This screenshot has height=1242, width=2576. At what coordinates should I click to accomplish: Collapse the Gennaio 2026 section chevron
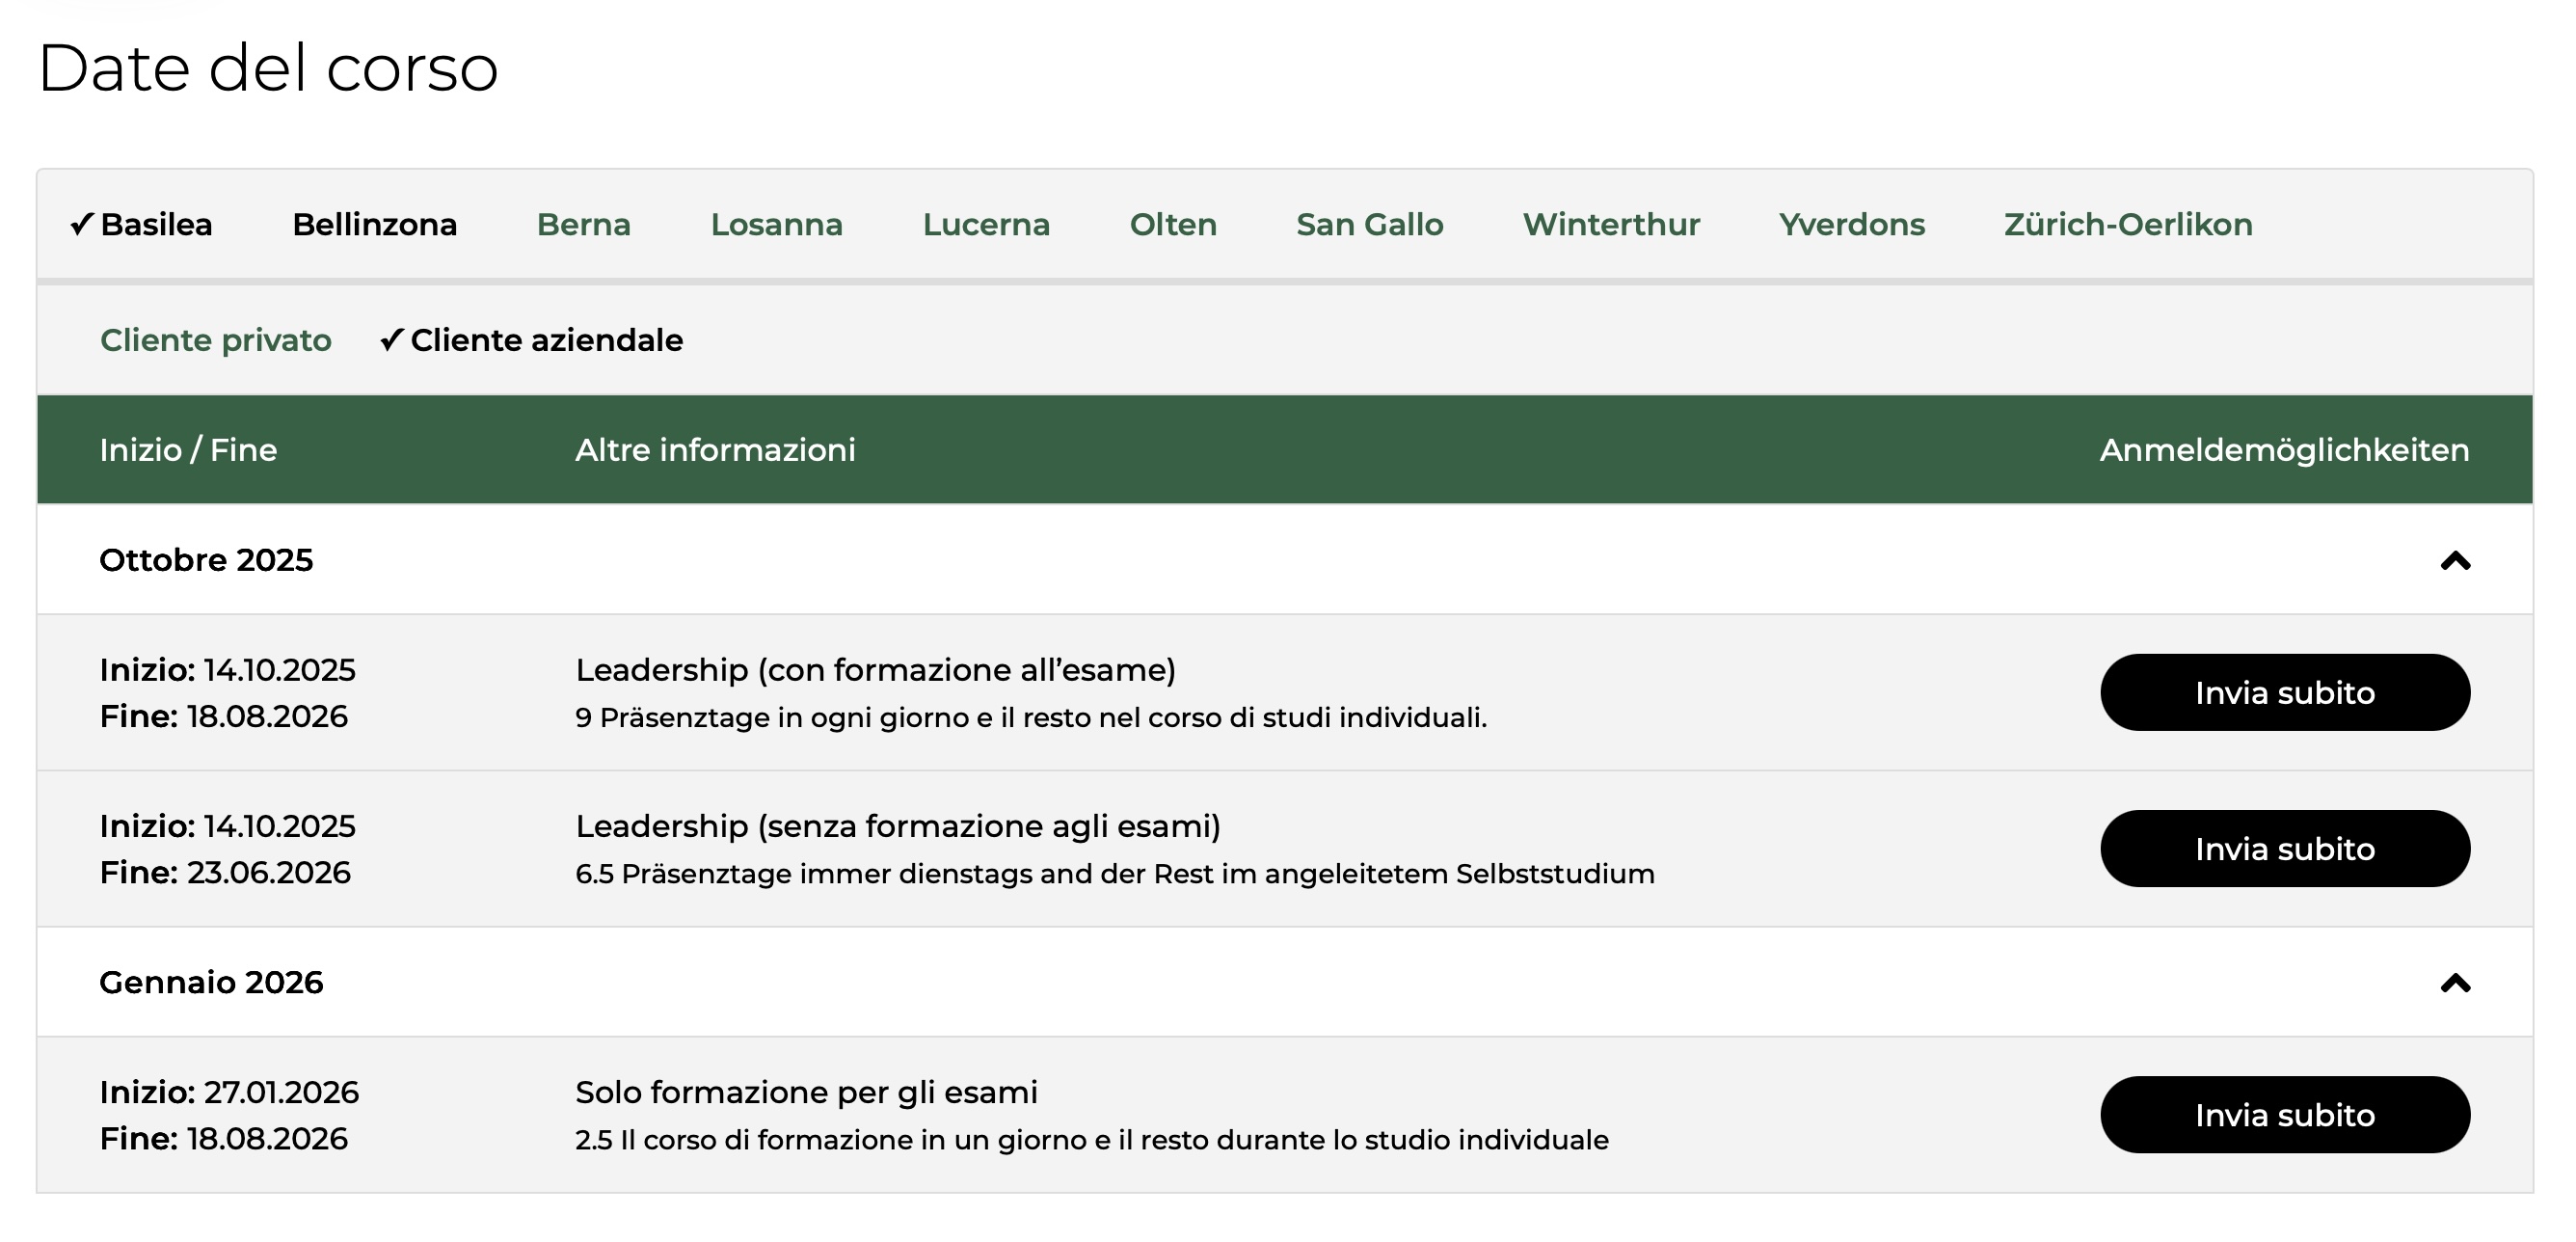pyautogui.click(x=2455, y=982)
